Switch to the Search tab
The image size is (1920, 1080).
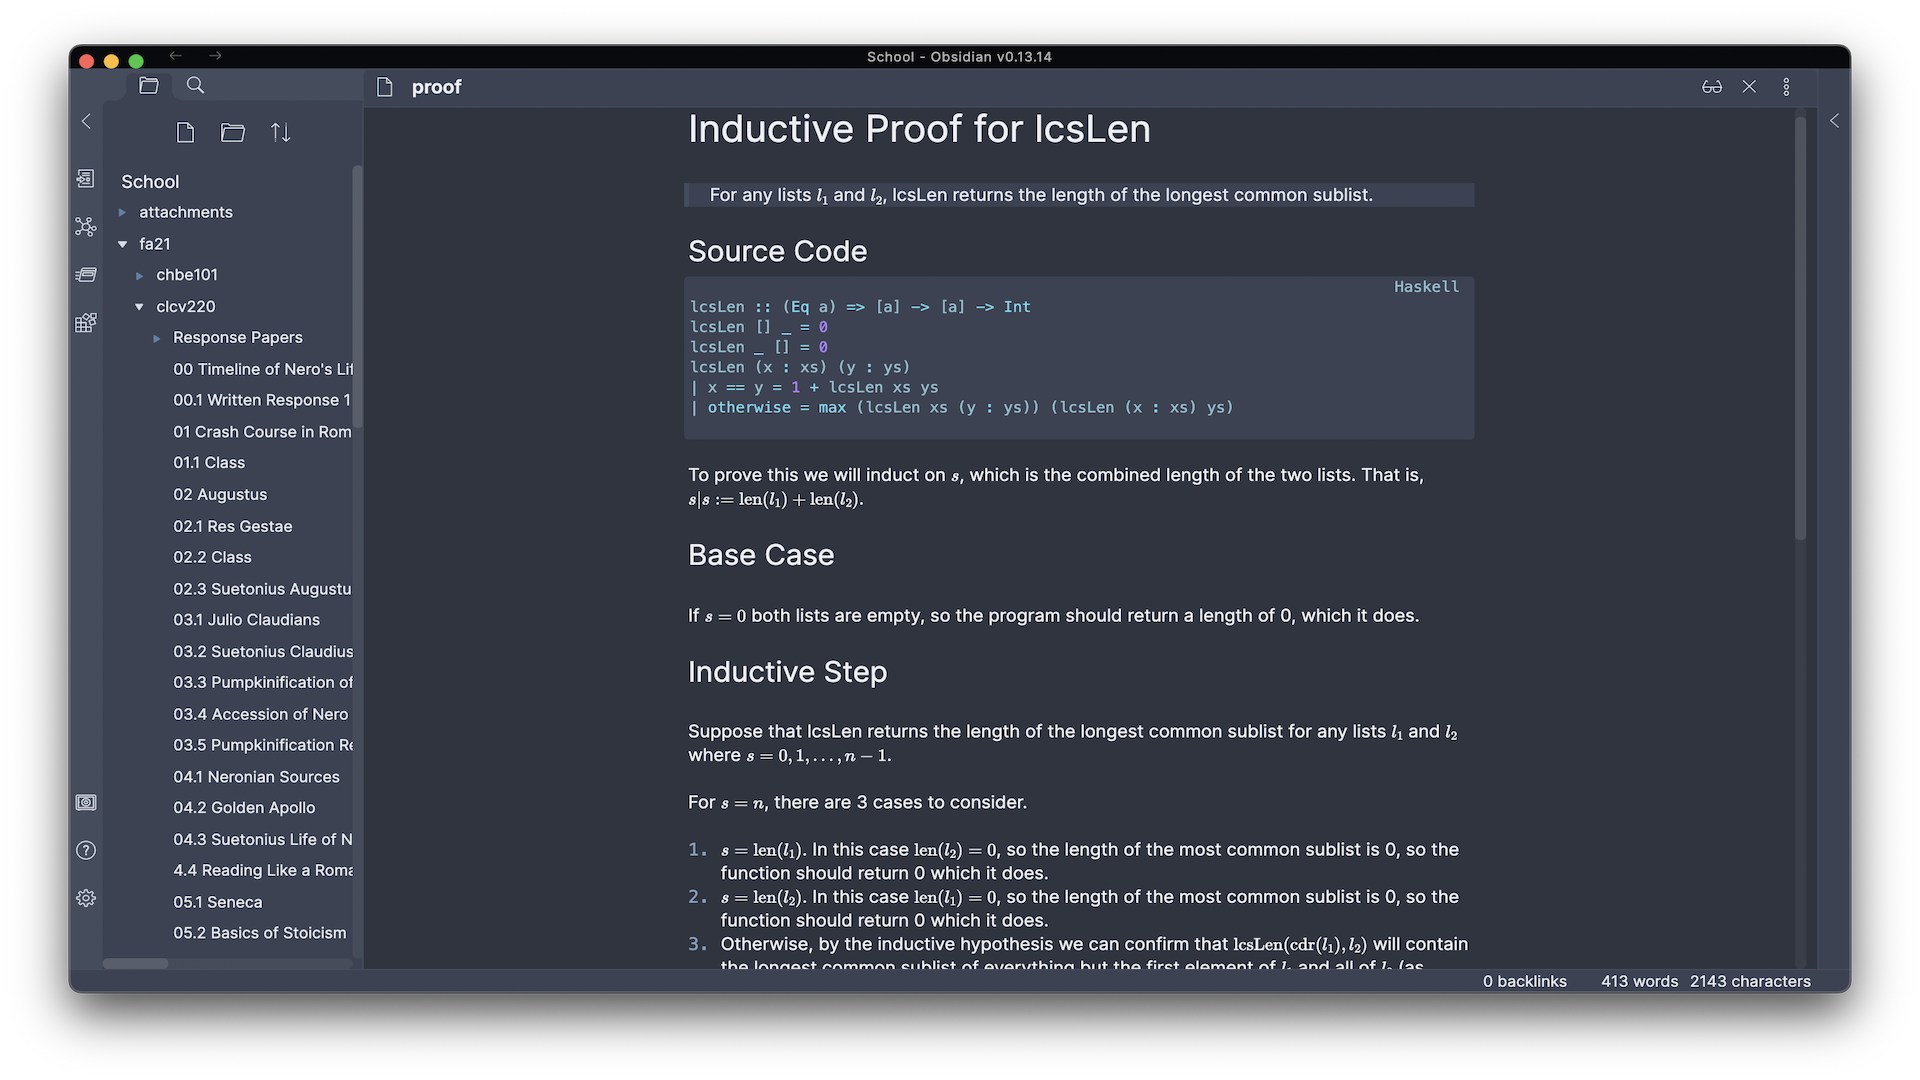tap(196, 86)
